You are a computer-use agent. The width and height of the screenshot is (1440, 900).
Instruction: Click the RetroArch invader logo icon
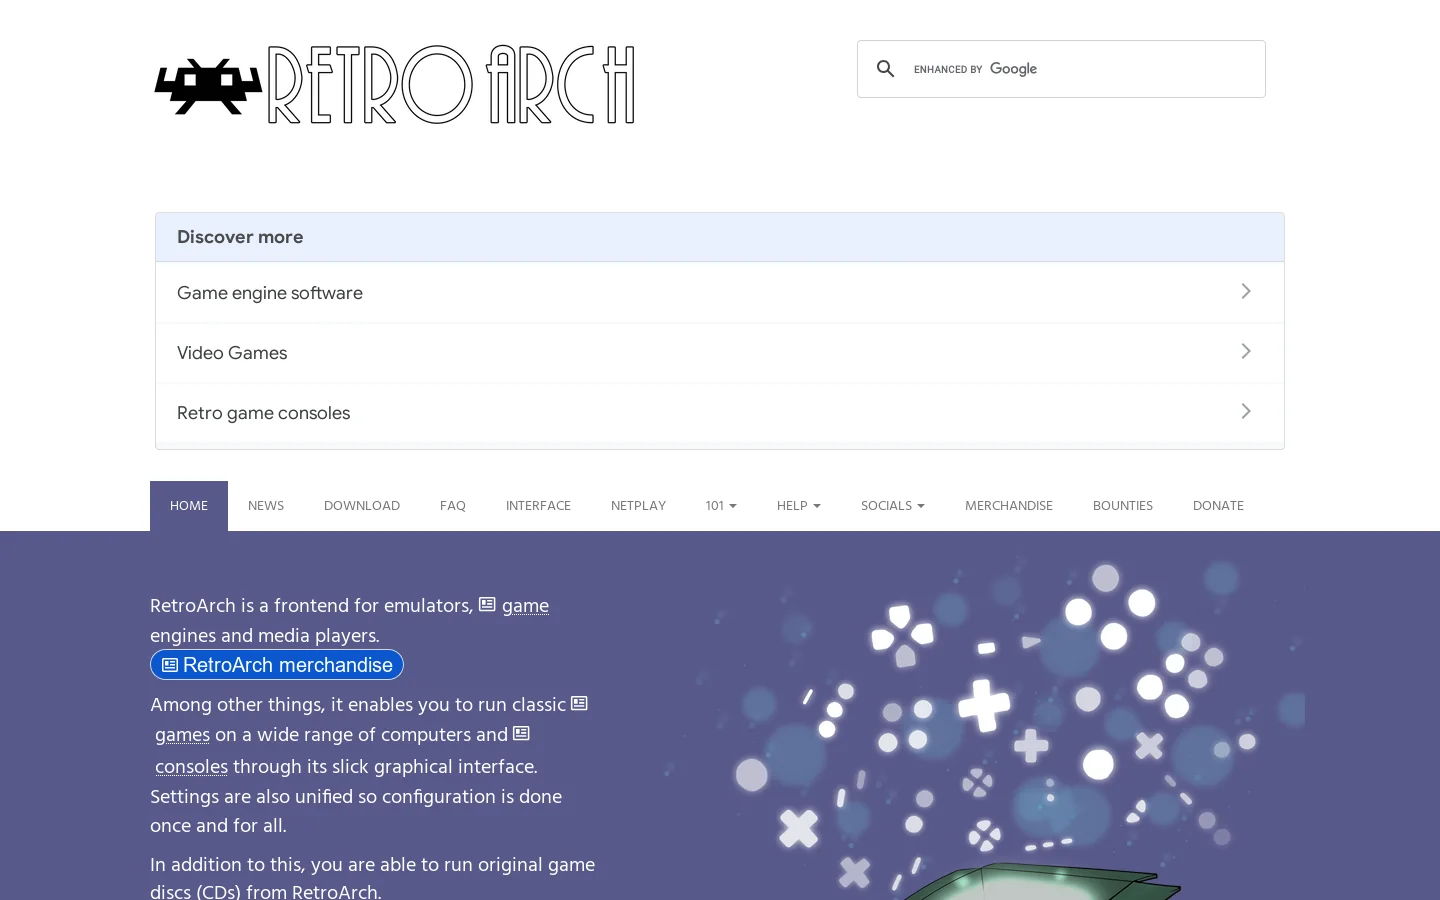coord(208,86)
